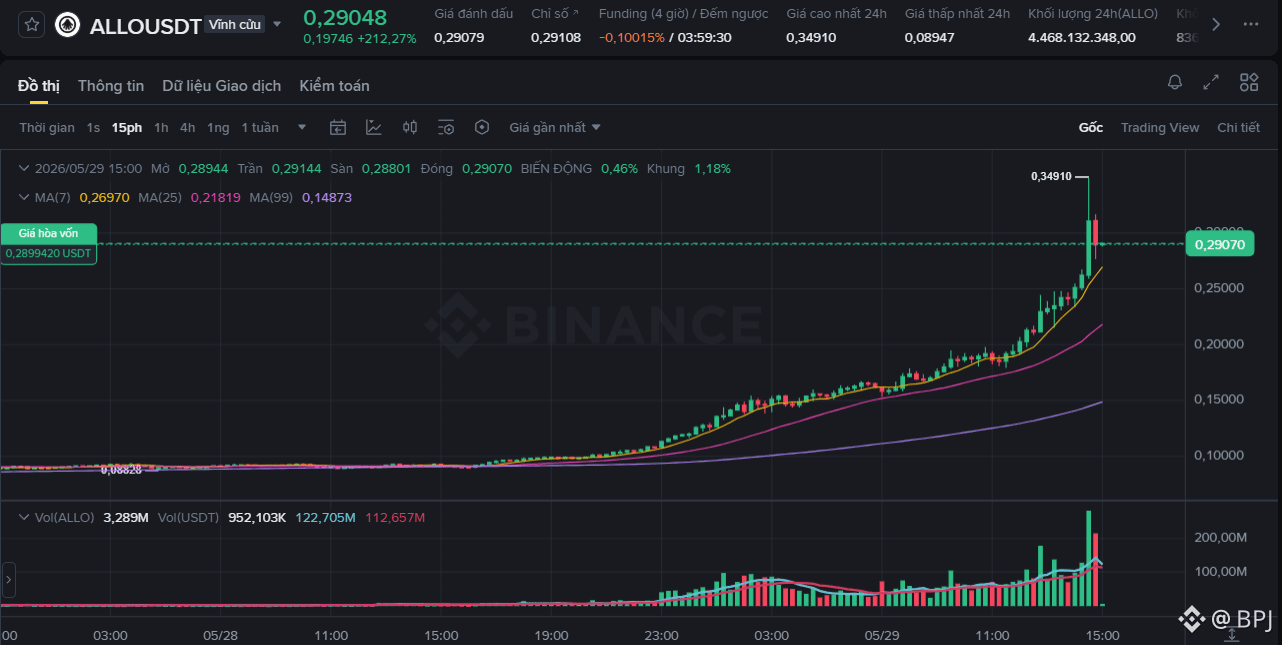
Task: Open the chart display settings eye icon
Action: click(x=446, y=127)
